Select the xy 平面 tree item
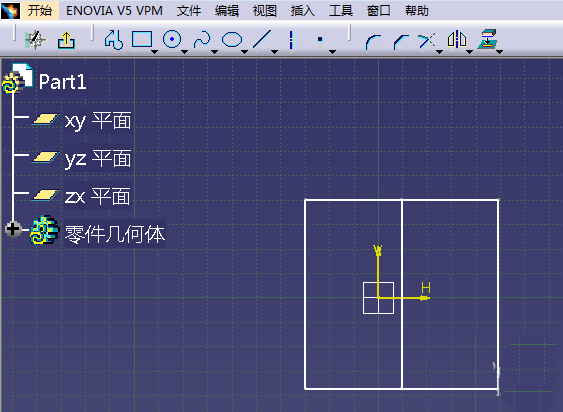Screen dimensions: 563x412 (x=98, y=121)
